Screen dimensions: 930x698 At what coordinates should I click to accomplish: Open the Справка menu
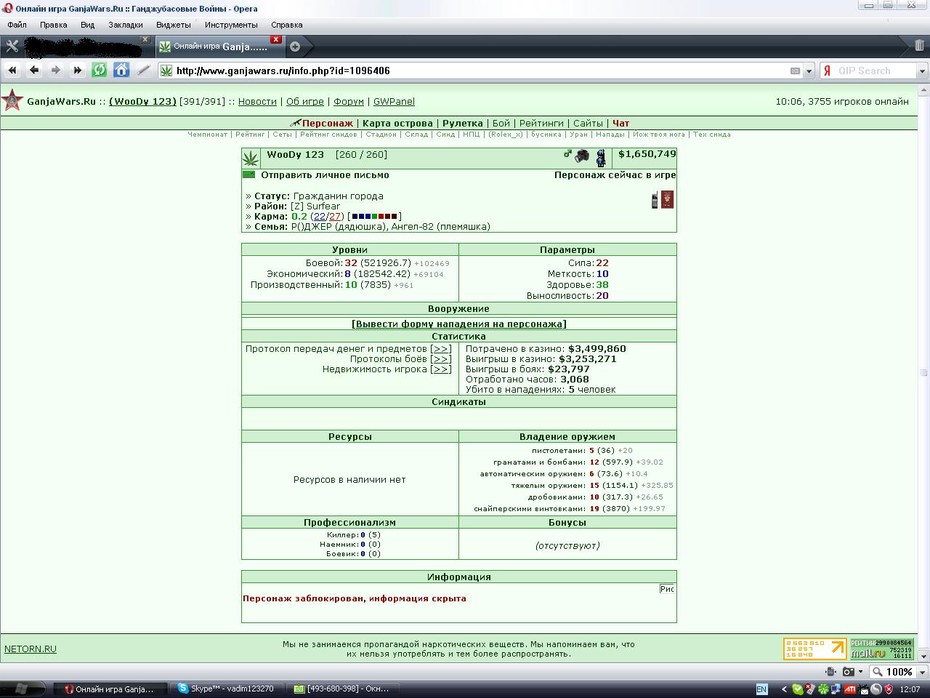pyautogui.click(x=286, y=25)
